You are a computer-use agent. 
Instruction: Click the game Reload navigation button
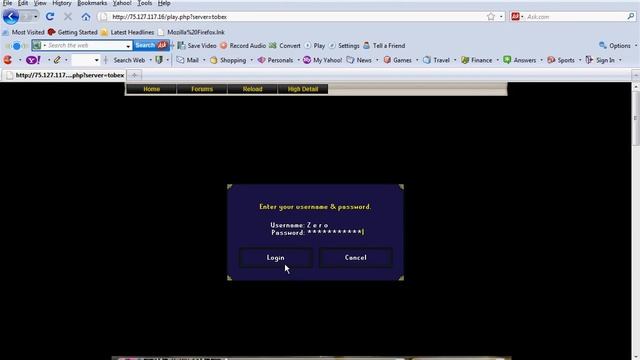pyautogui.click(x=252, y=89)
